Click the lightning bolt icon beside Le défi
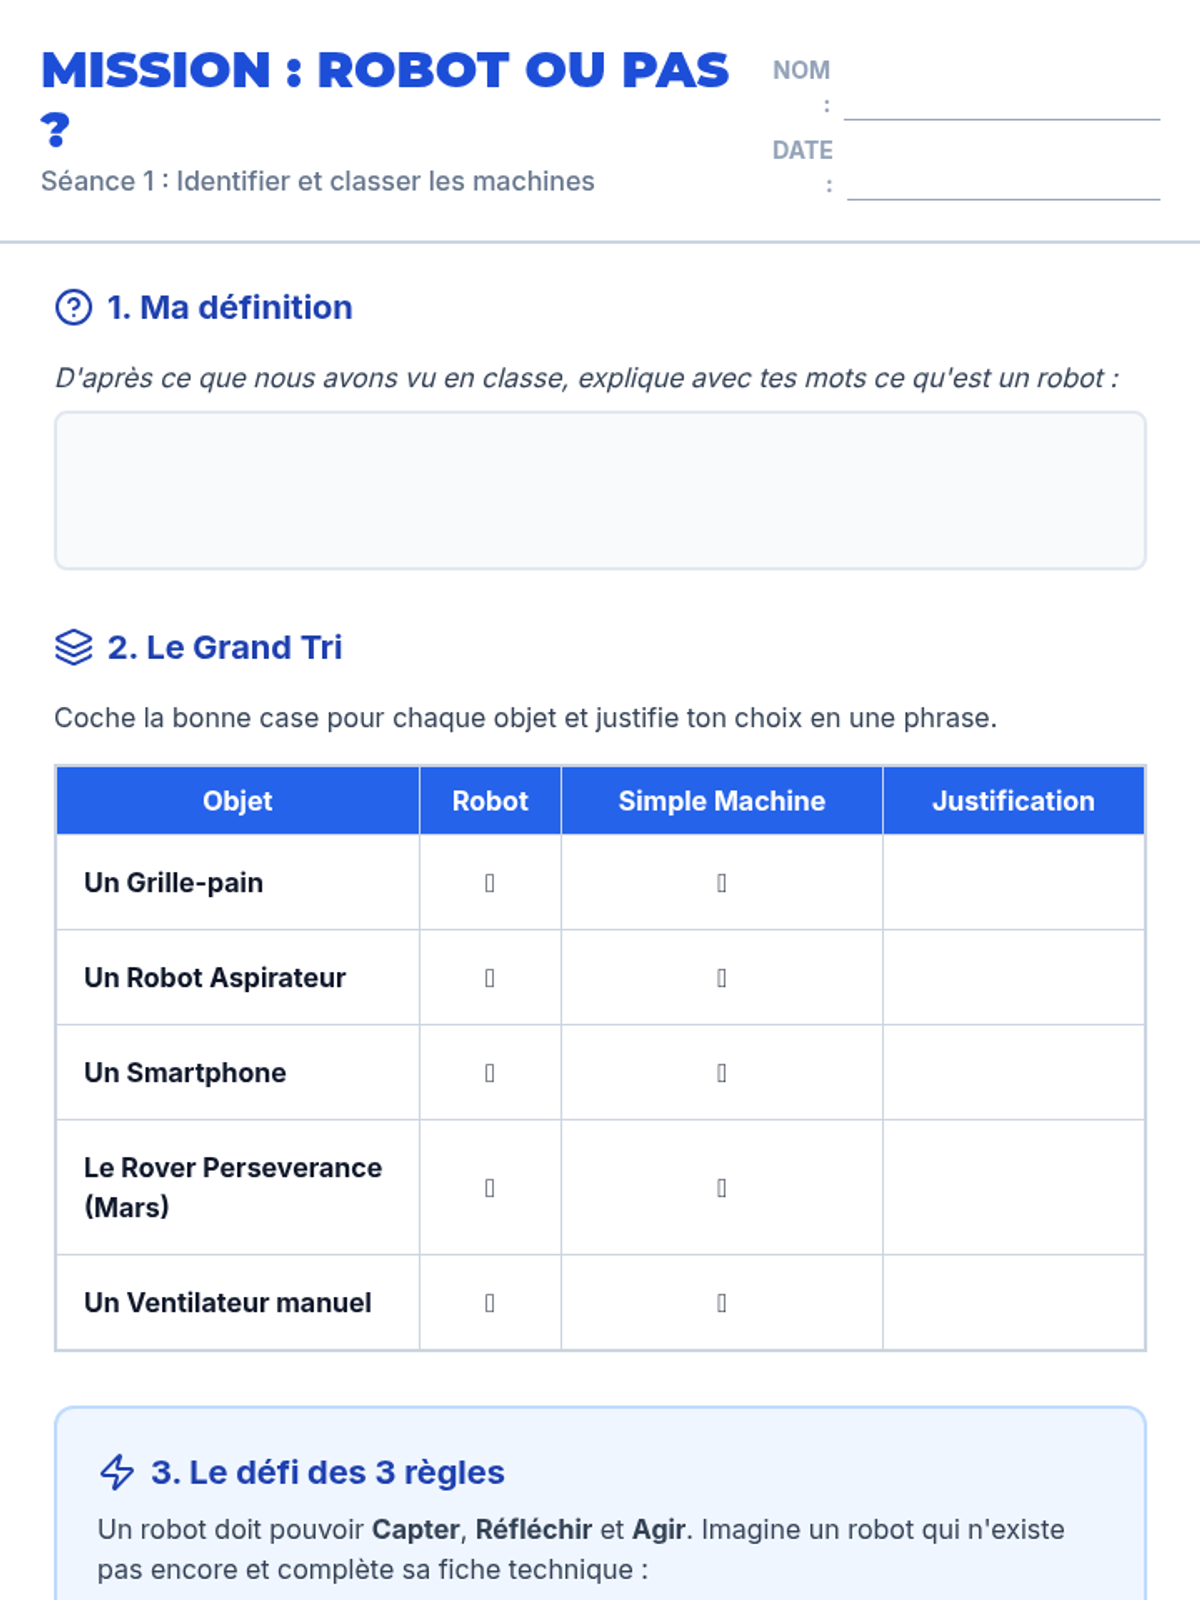 [x=117, y=1472]
